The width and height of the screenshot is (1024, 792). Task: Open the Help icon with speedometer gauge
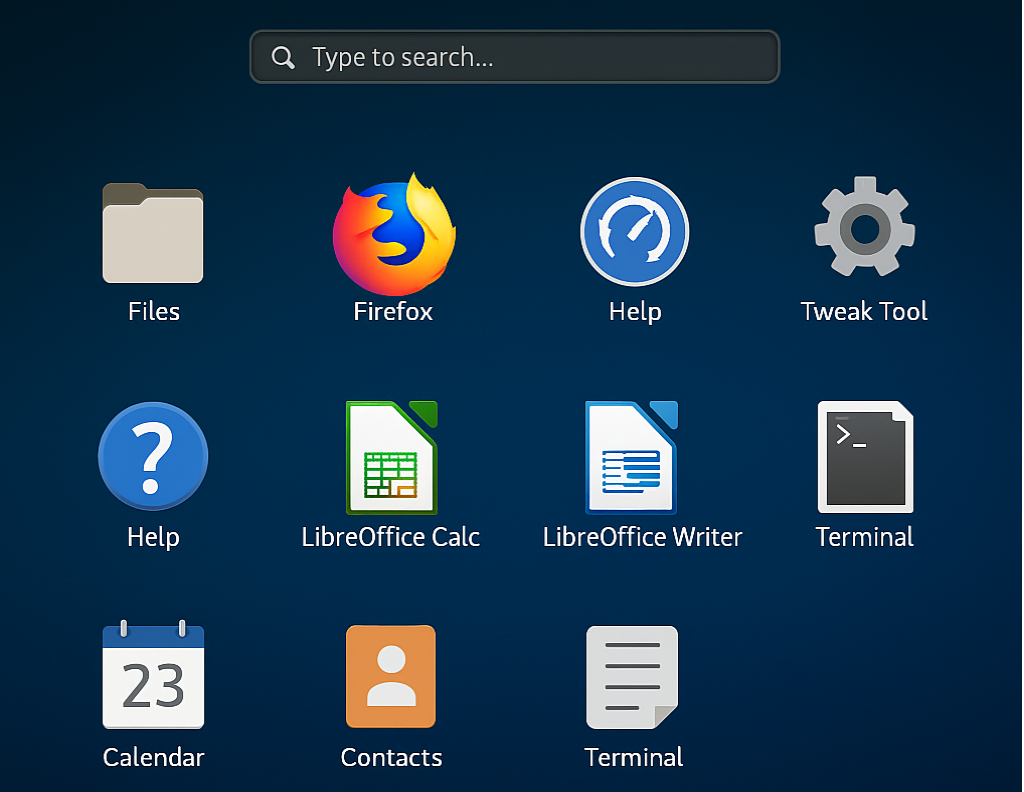pos(635,231)
